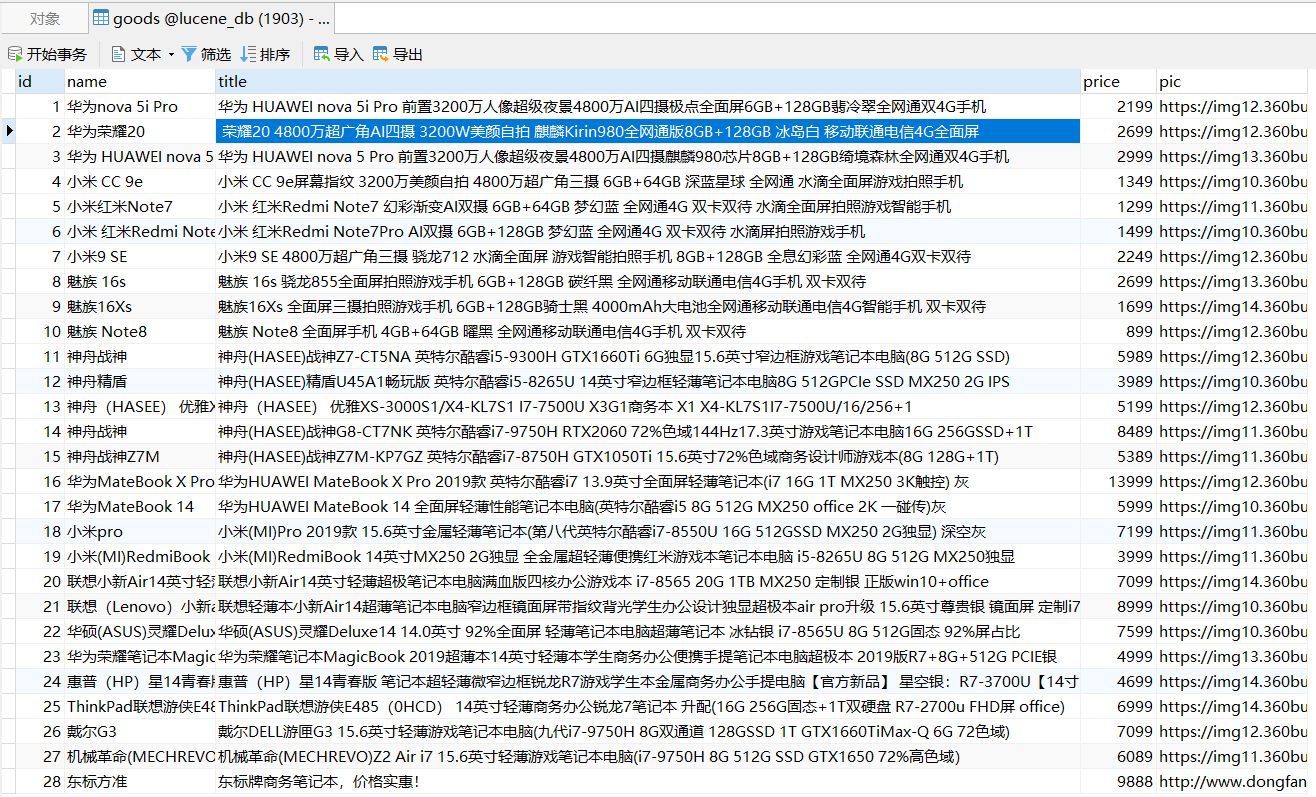The width and height of the screenshot is (1316, 797).
Task: Click the Begin Transaction (开始事务) icon
Action: 15,54
